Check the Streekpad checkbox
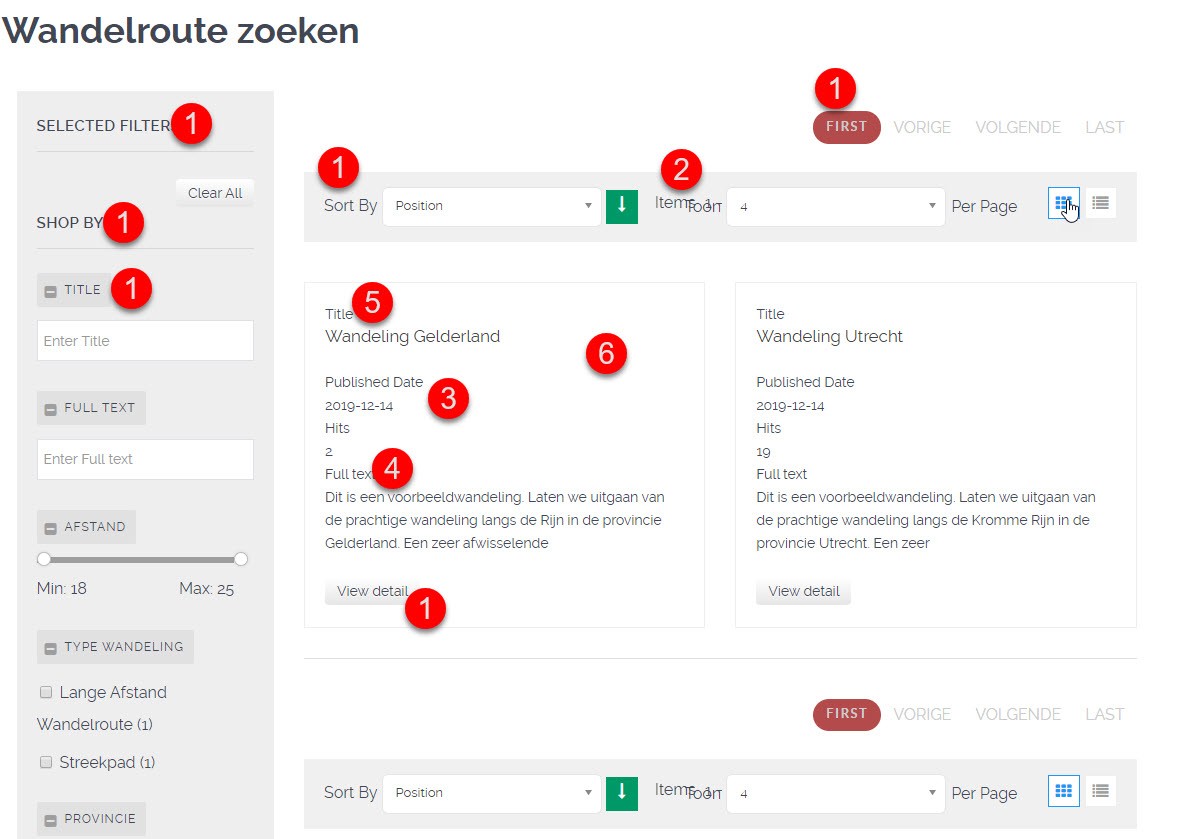The image size is (1183, 839). pyautogui.click(x=46, y=762)
